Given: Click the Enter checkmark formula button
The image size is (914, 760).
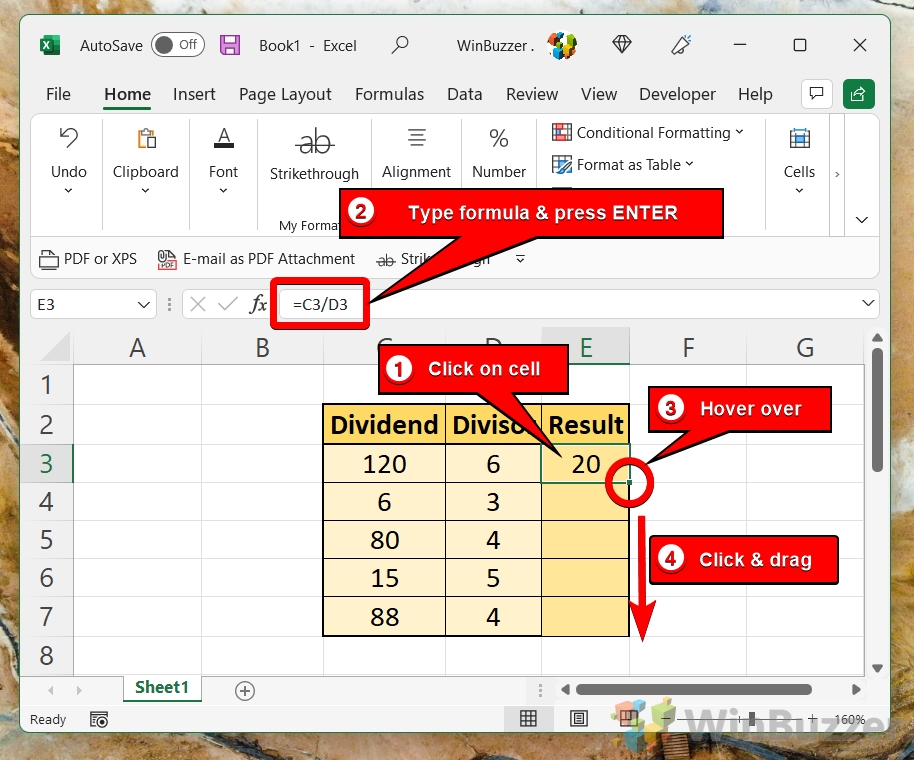Looking at the screenshot, I should coord(227,304).
